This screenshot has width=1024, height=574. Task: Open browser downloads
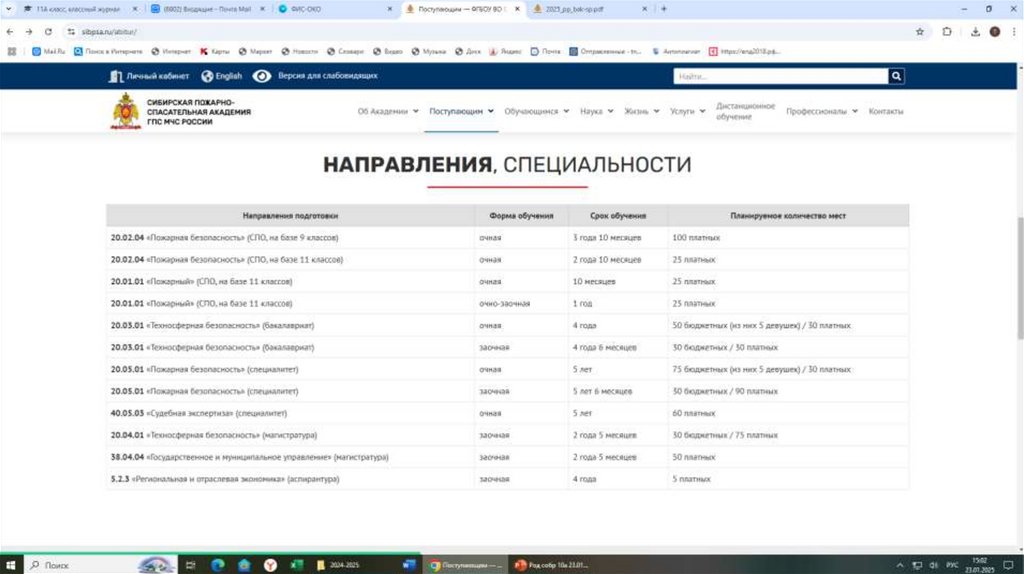(x=975, y=31)
